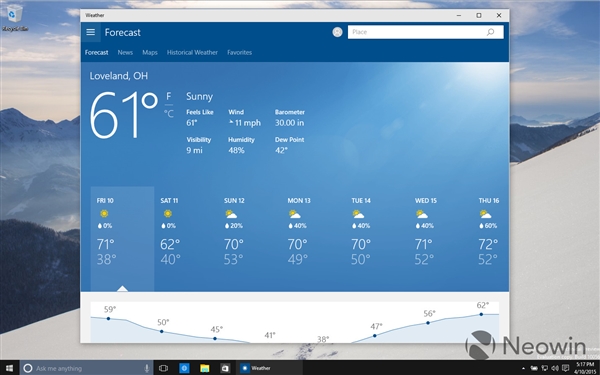
Task: Click partly cloudy icon under SUN 12
Action: pyautogui.click(x=231, y=214)
